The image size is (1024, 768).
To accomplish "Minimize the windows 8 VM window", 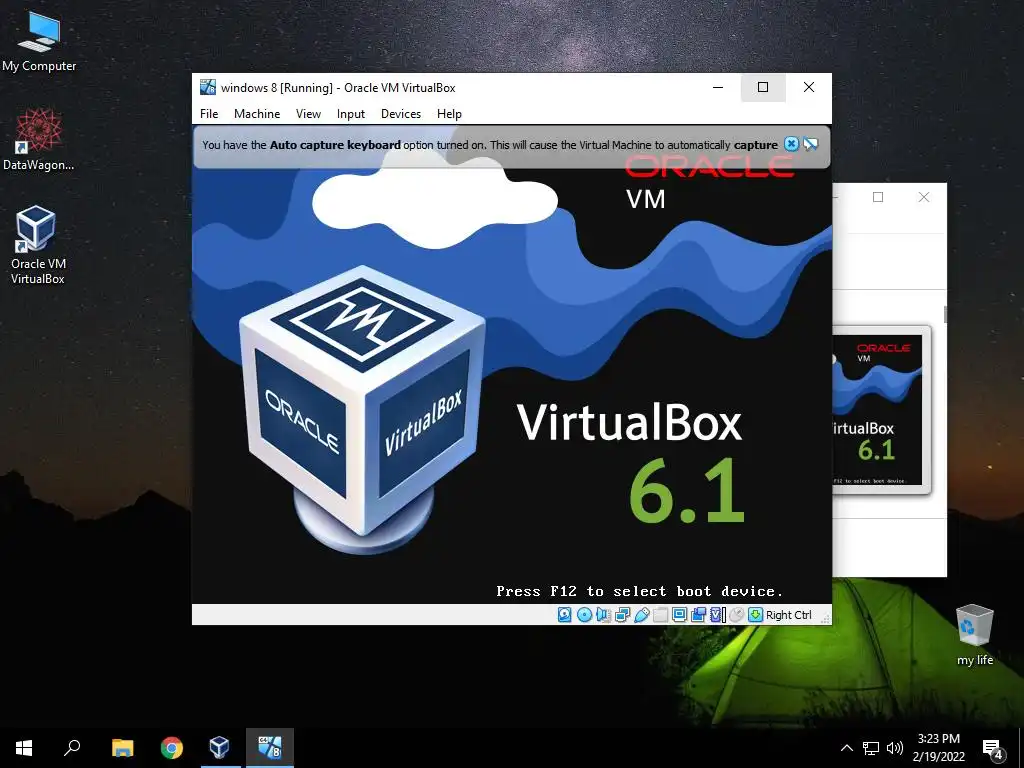I will tap(718, 87).
